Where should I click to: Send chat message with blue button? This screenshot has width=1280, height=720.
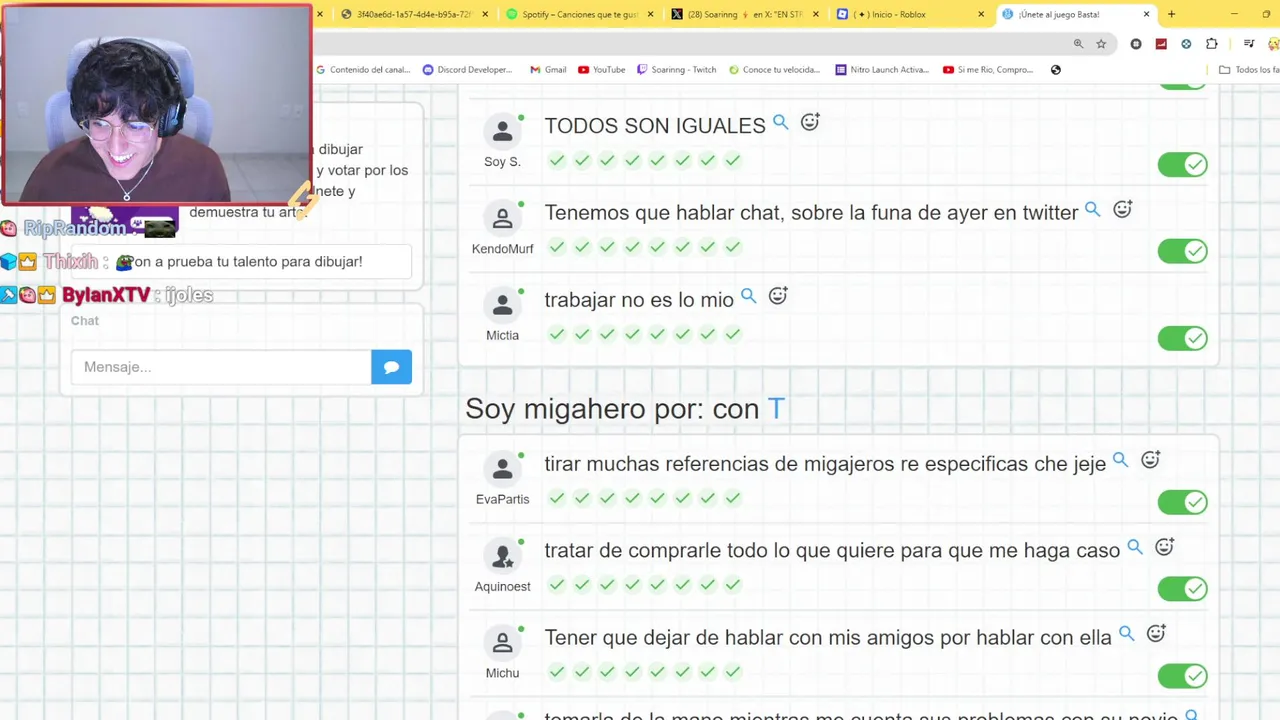point(391,367)
